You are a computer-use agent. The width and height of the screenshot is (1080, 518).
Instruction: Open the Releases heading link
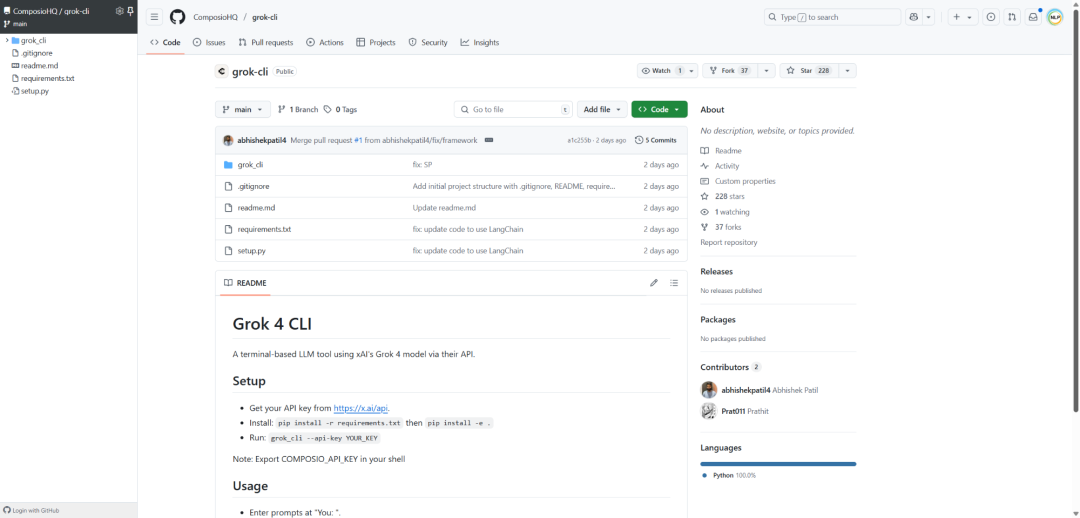click(716, 272)
